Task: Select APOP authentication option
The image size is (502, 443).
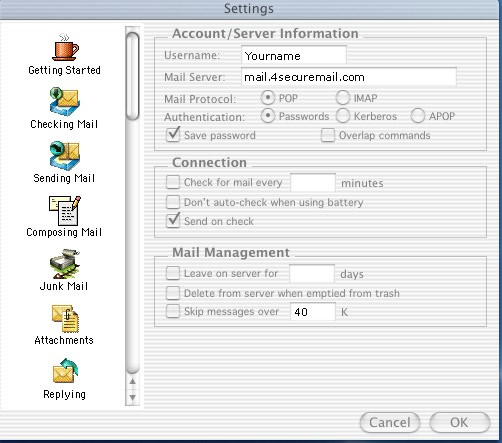Action: tap(418, 116)
